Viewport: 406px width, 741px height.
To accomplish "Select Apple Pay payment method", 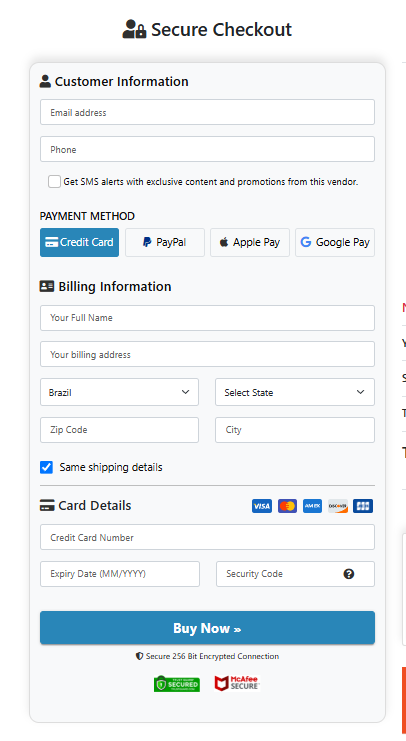I will point(250,242).
